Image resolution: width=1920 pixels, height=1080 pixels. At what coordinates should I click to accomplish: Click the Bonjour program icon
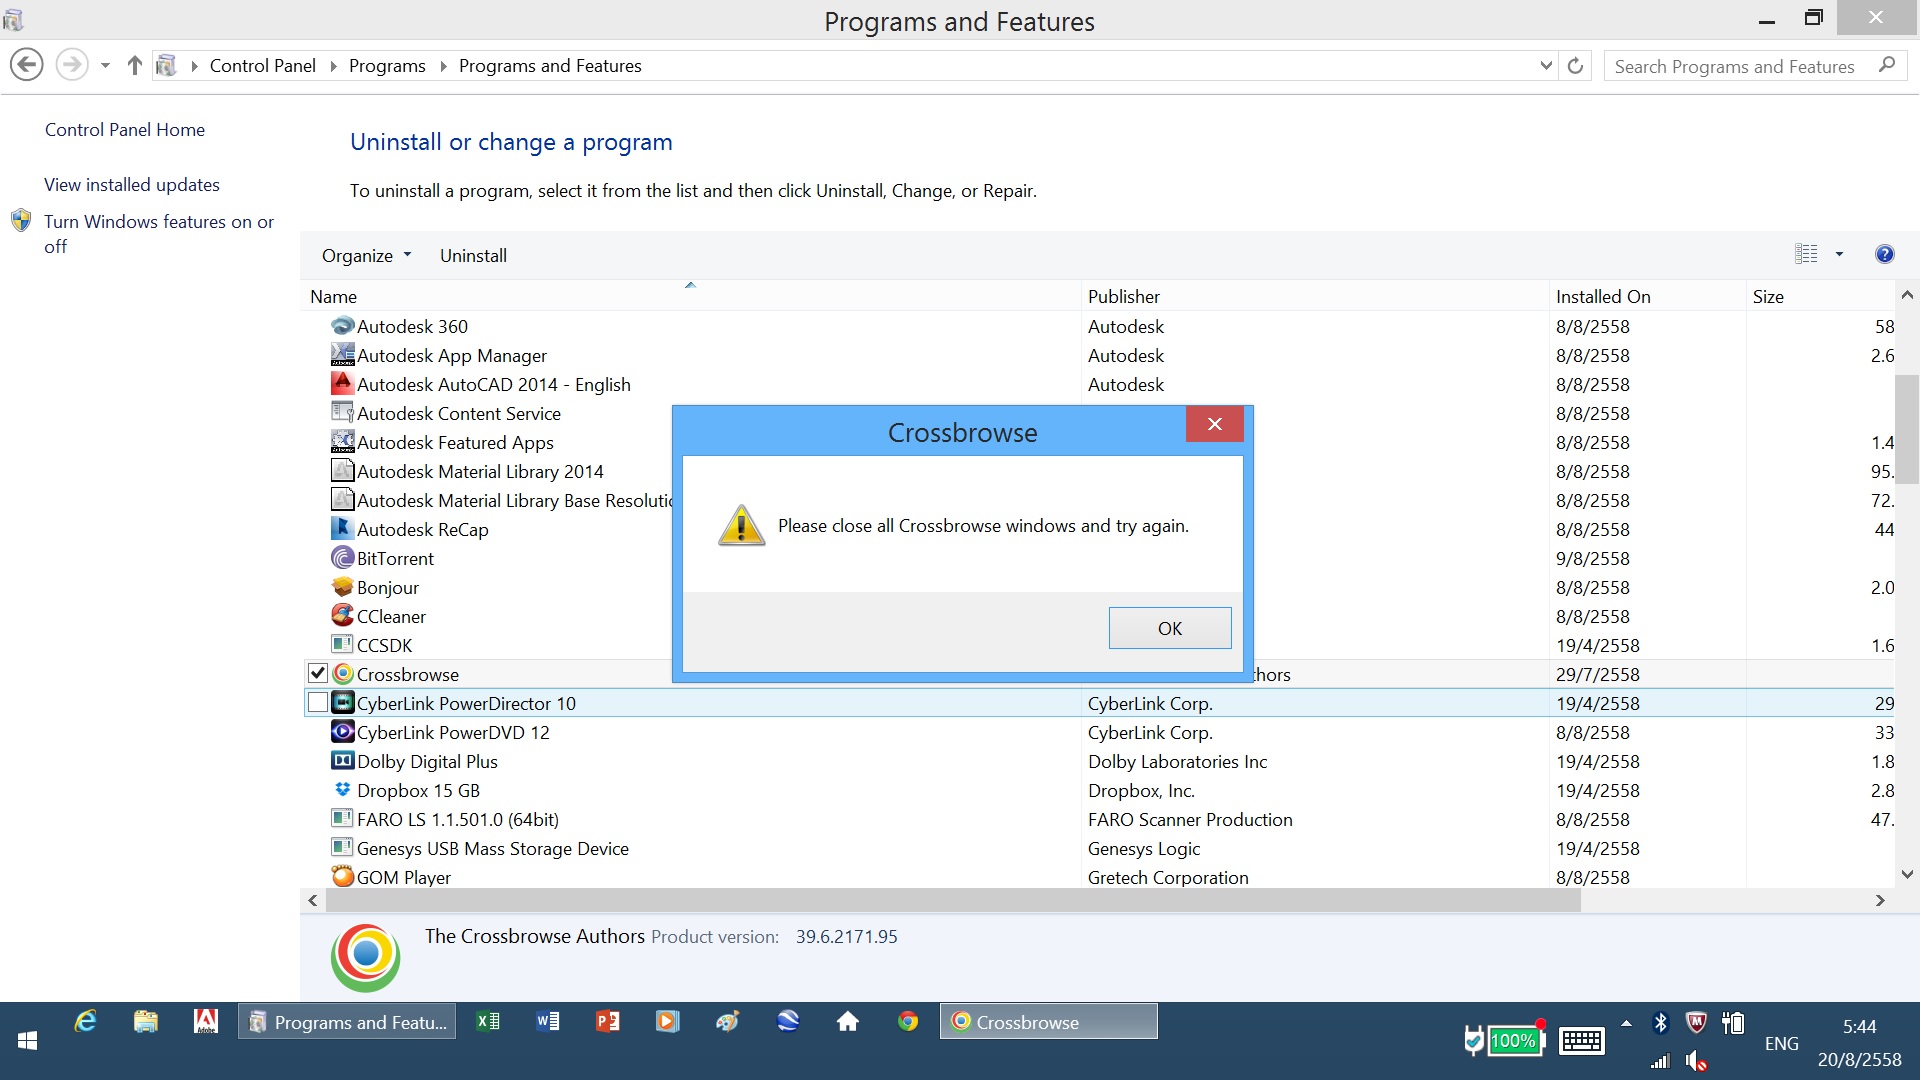click(343, 587)
